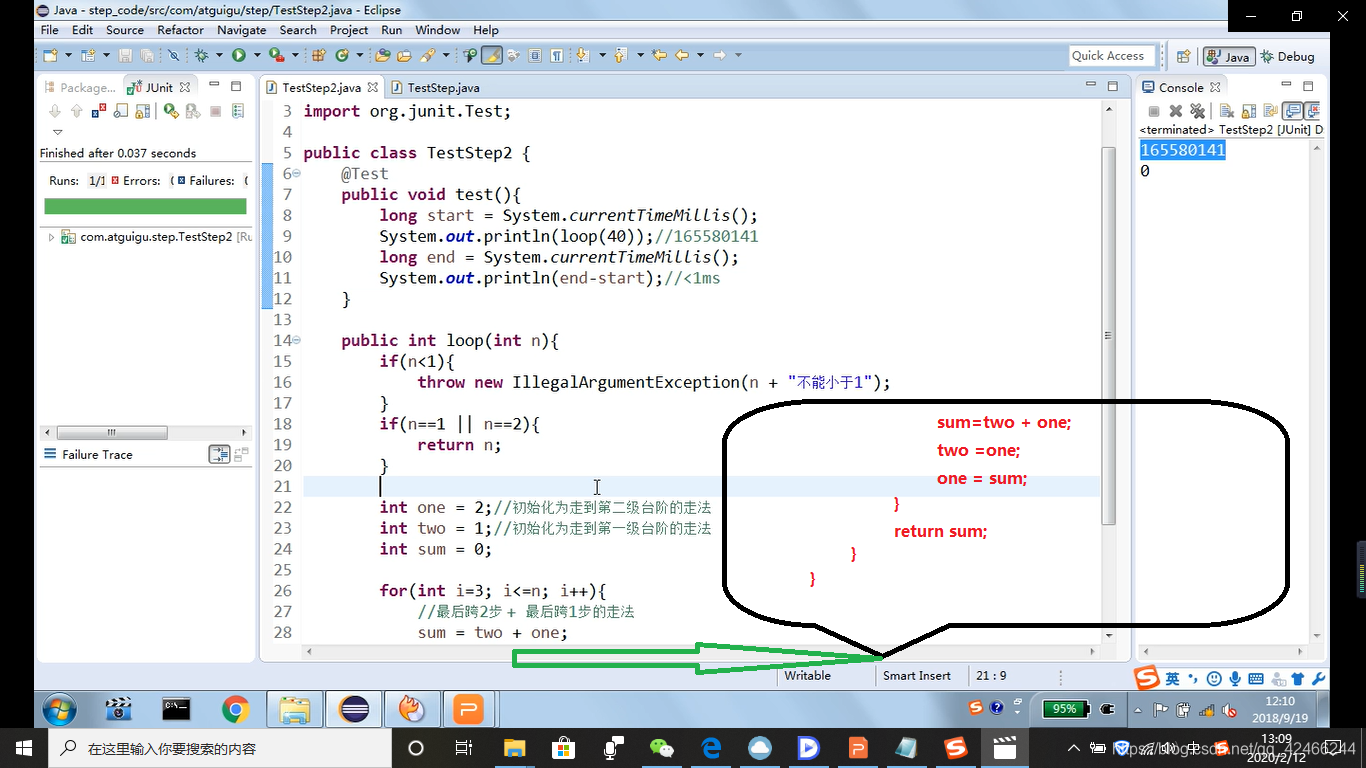Toggle JUnit Scroll Lock icon
This screenshot has width=1366, height=768.
142,111
